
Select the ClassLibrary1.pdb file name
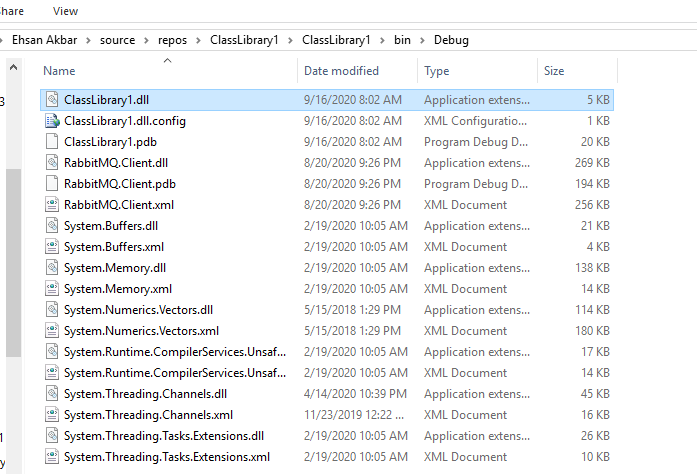point(110,141)
